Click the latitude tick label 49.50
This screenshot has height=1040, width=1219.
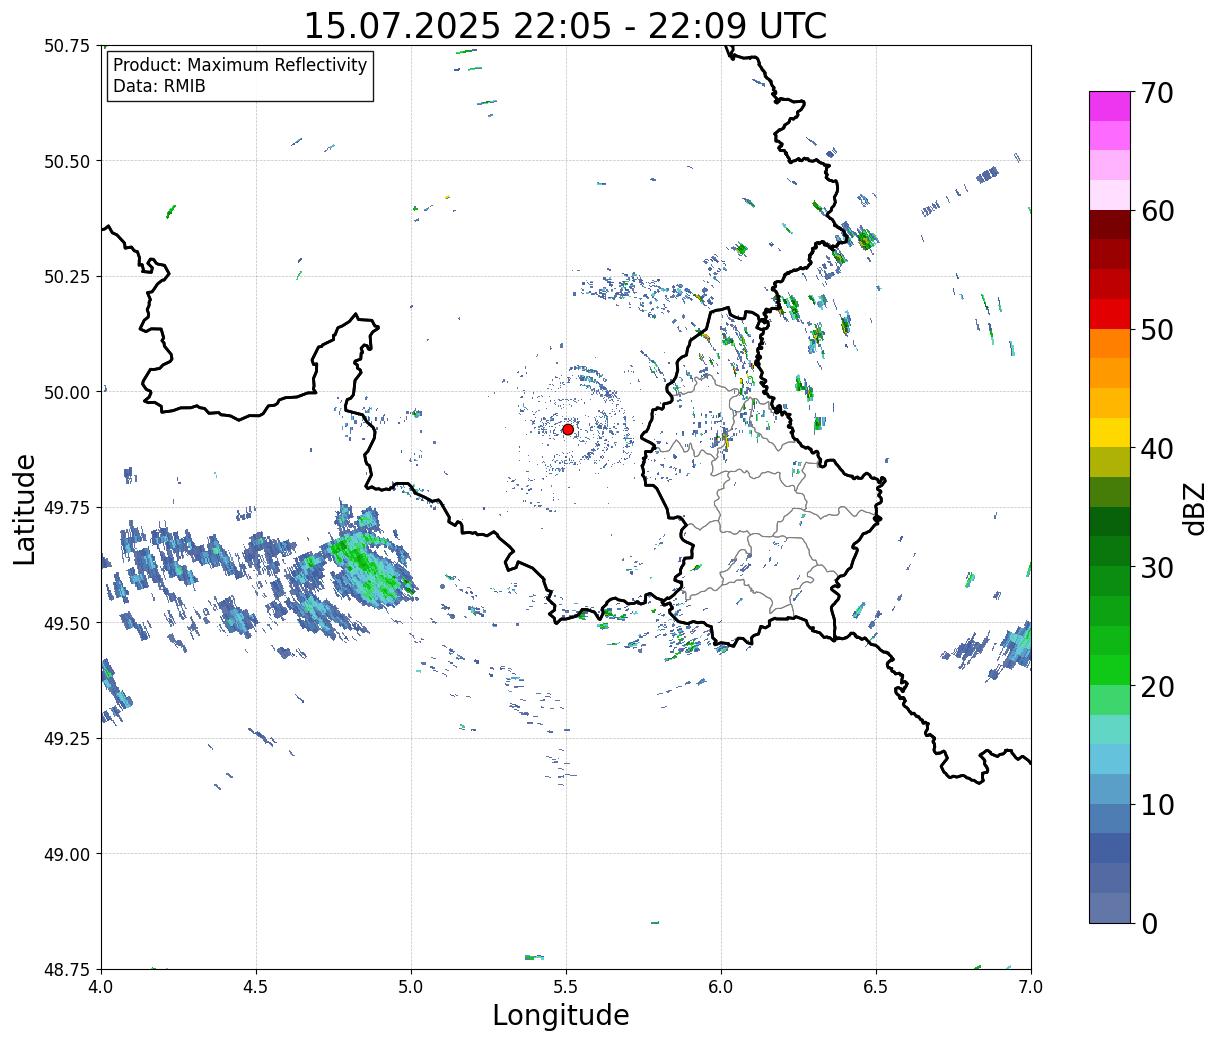68,623
